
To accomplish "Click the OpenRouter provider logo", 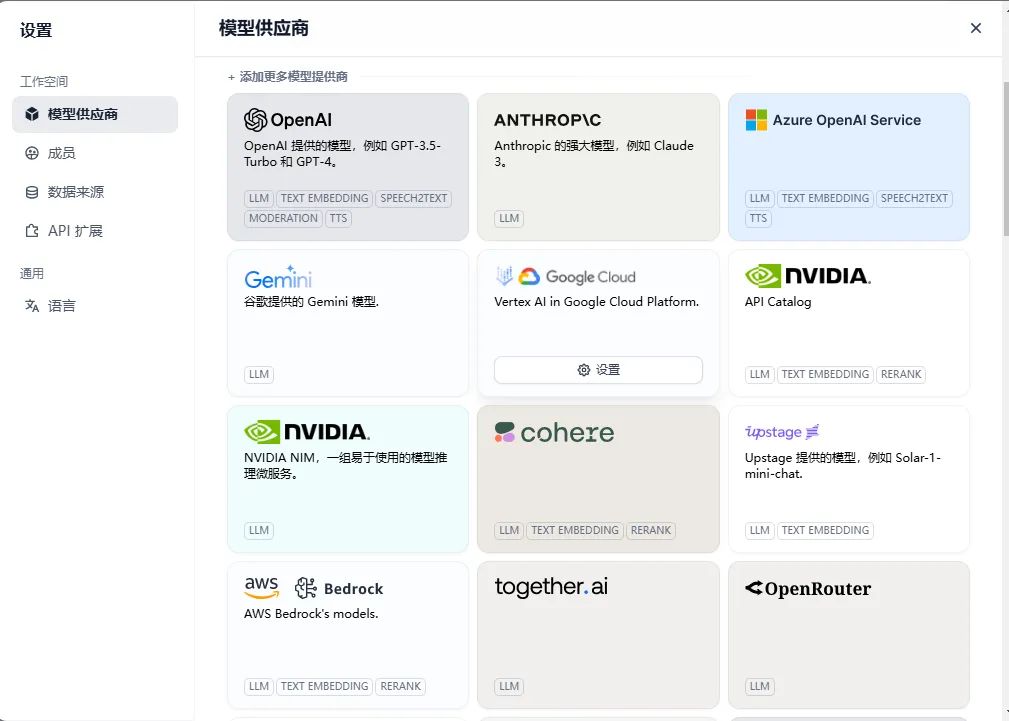I will pyautogui.click(x=808, y=589).
